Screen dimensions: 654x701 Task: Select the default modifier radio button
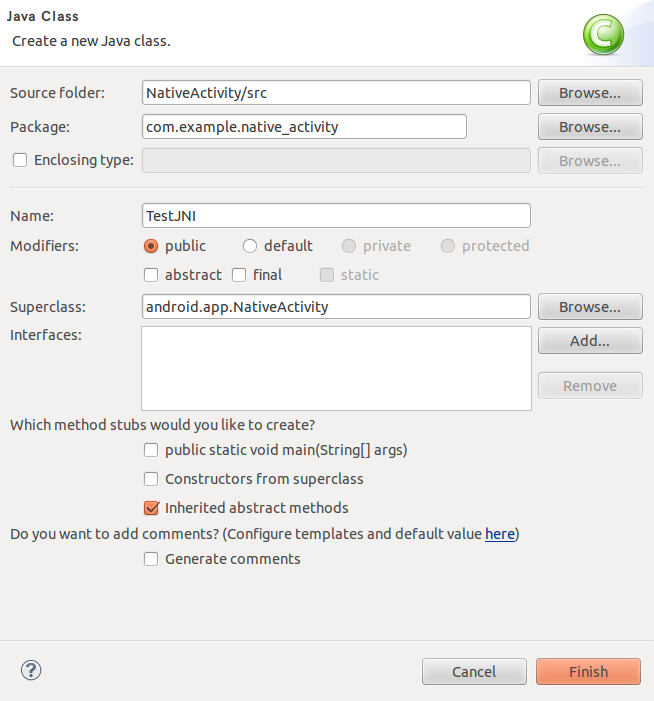tap(249, 246)
